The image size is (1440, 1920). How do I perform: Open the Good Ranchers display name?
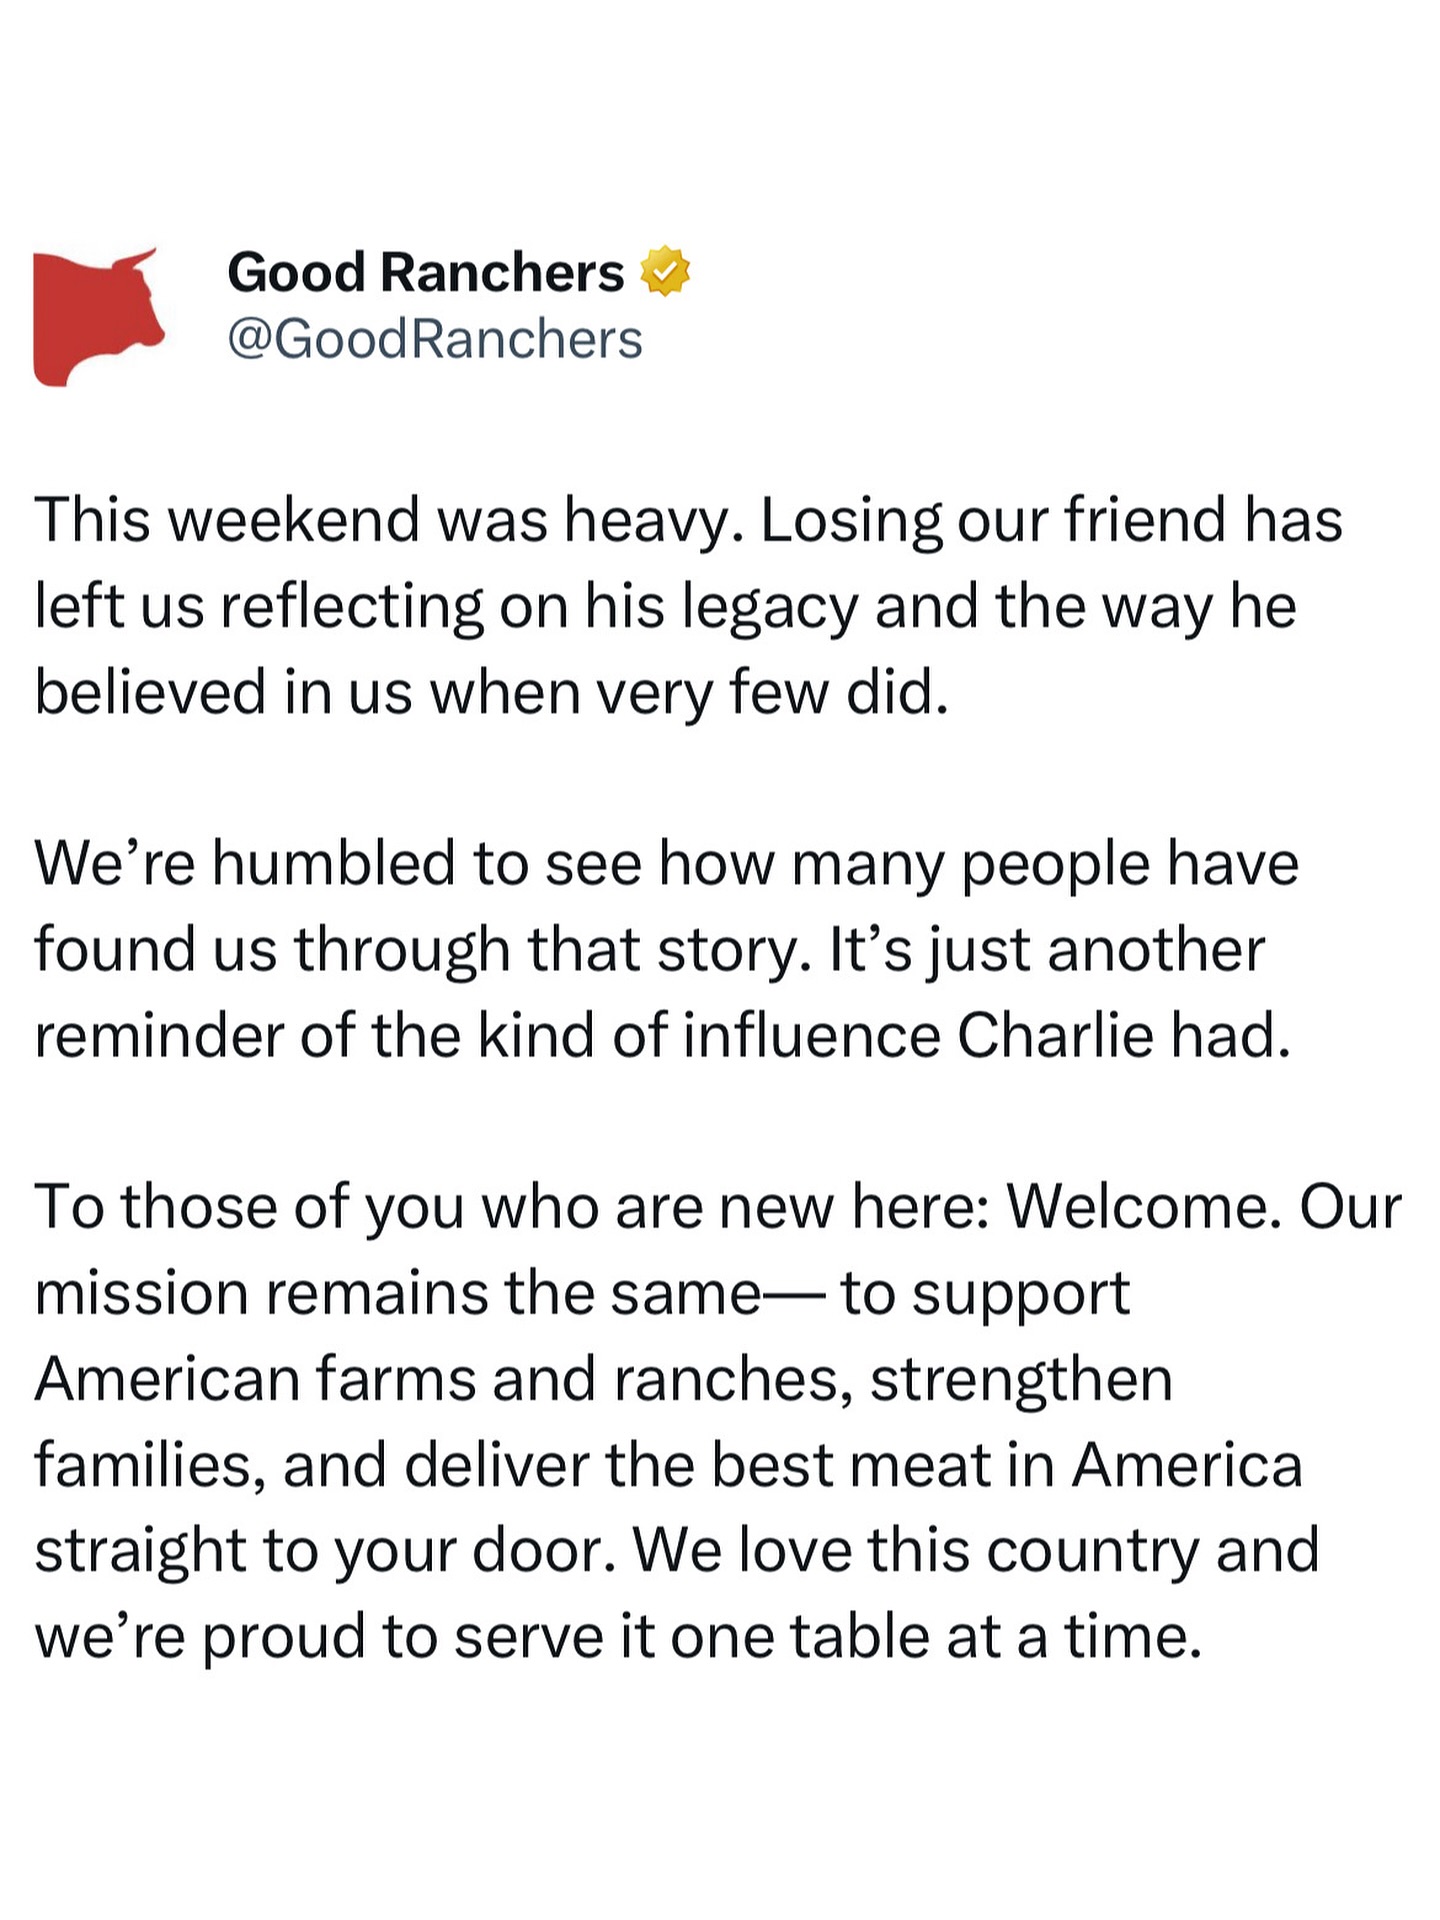[x=425, y=272]
